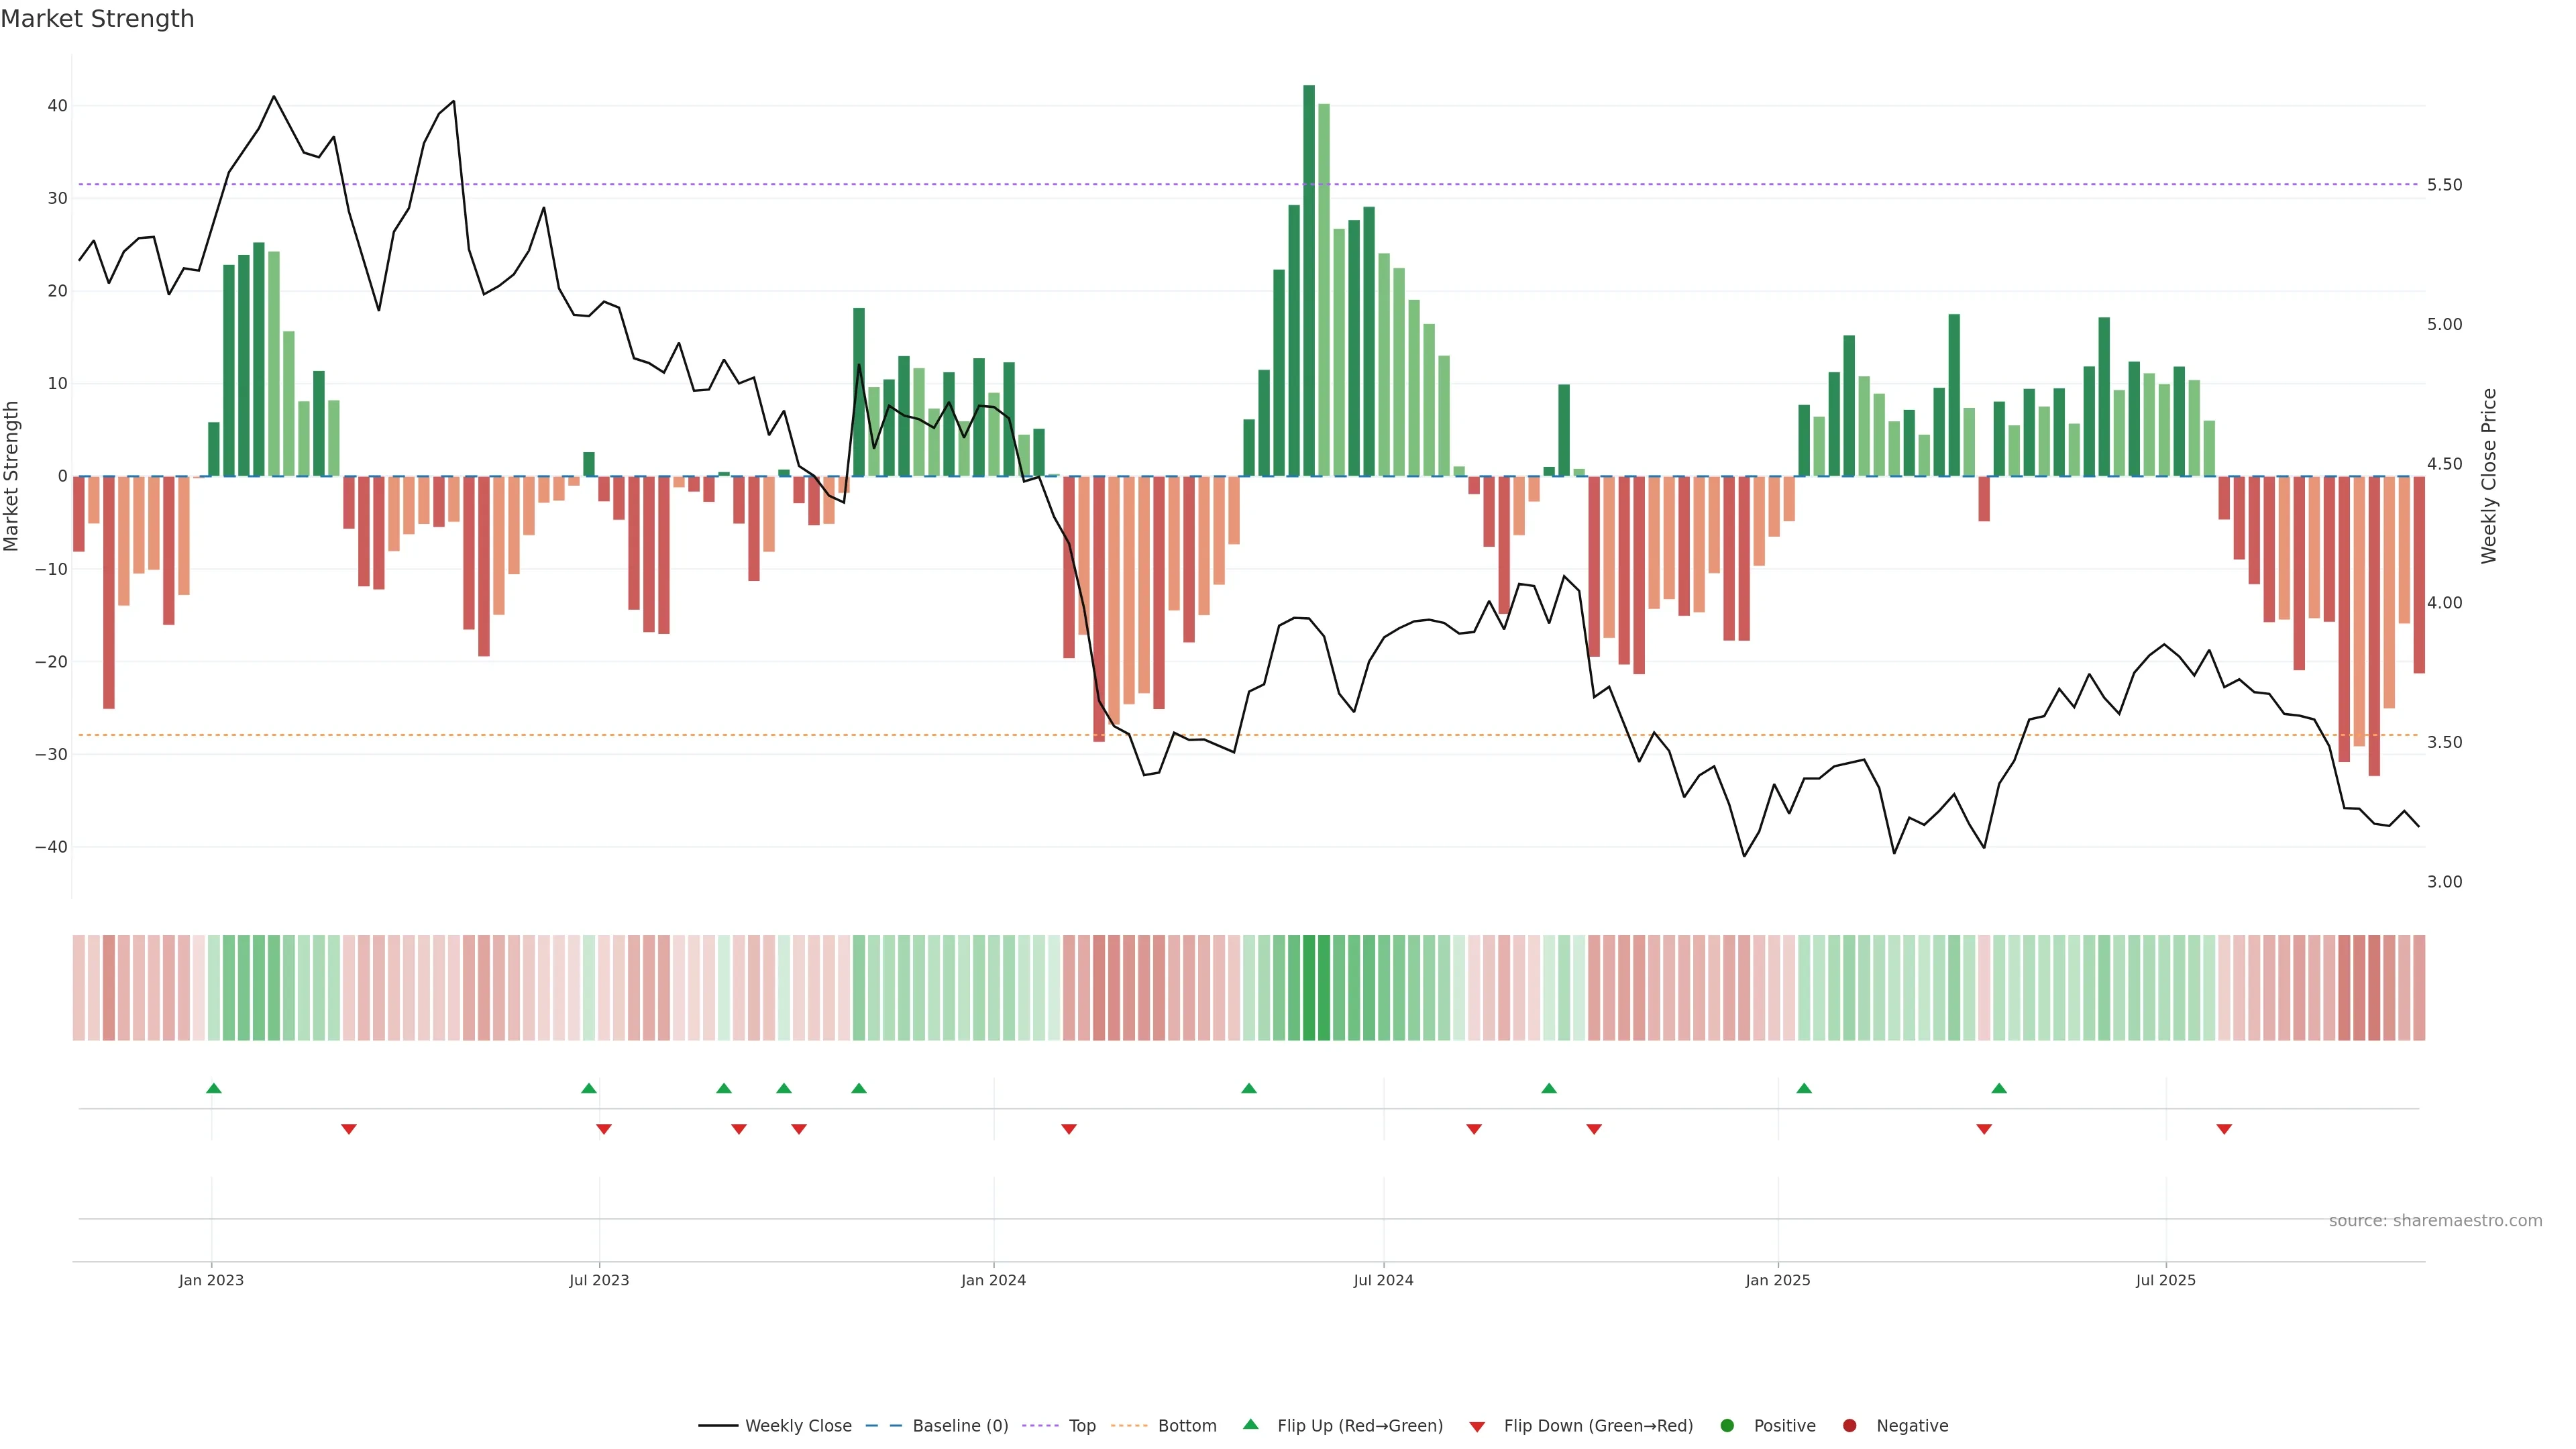Click the green flip-up marker after Jan 2025
The height and width of the screenshot is (1449, 2576).
point(1804,1088)
